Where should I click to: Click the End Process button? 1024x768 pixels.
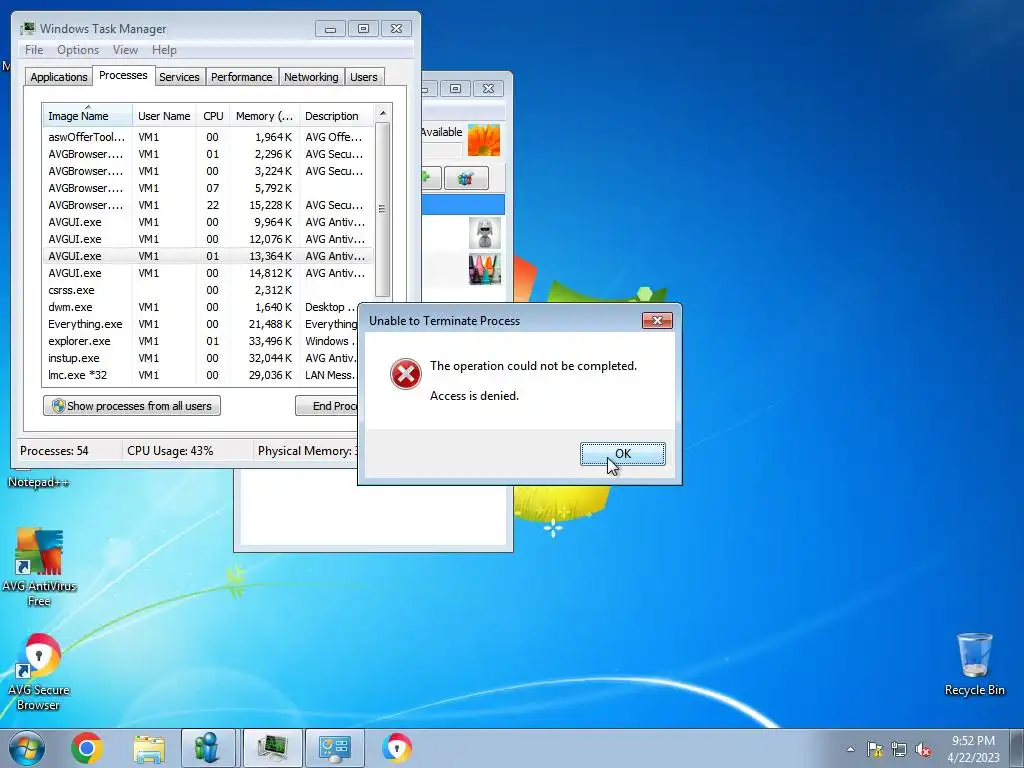327,406
